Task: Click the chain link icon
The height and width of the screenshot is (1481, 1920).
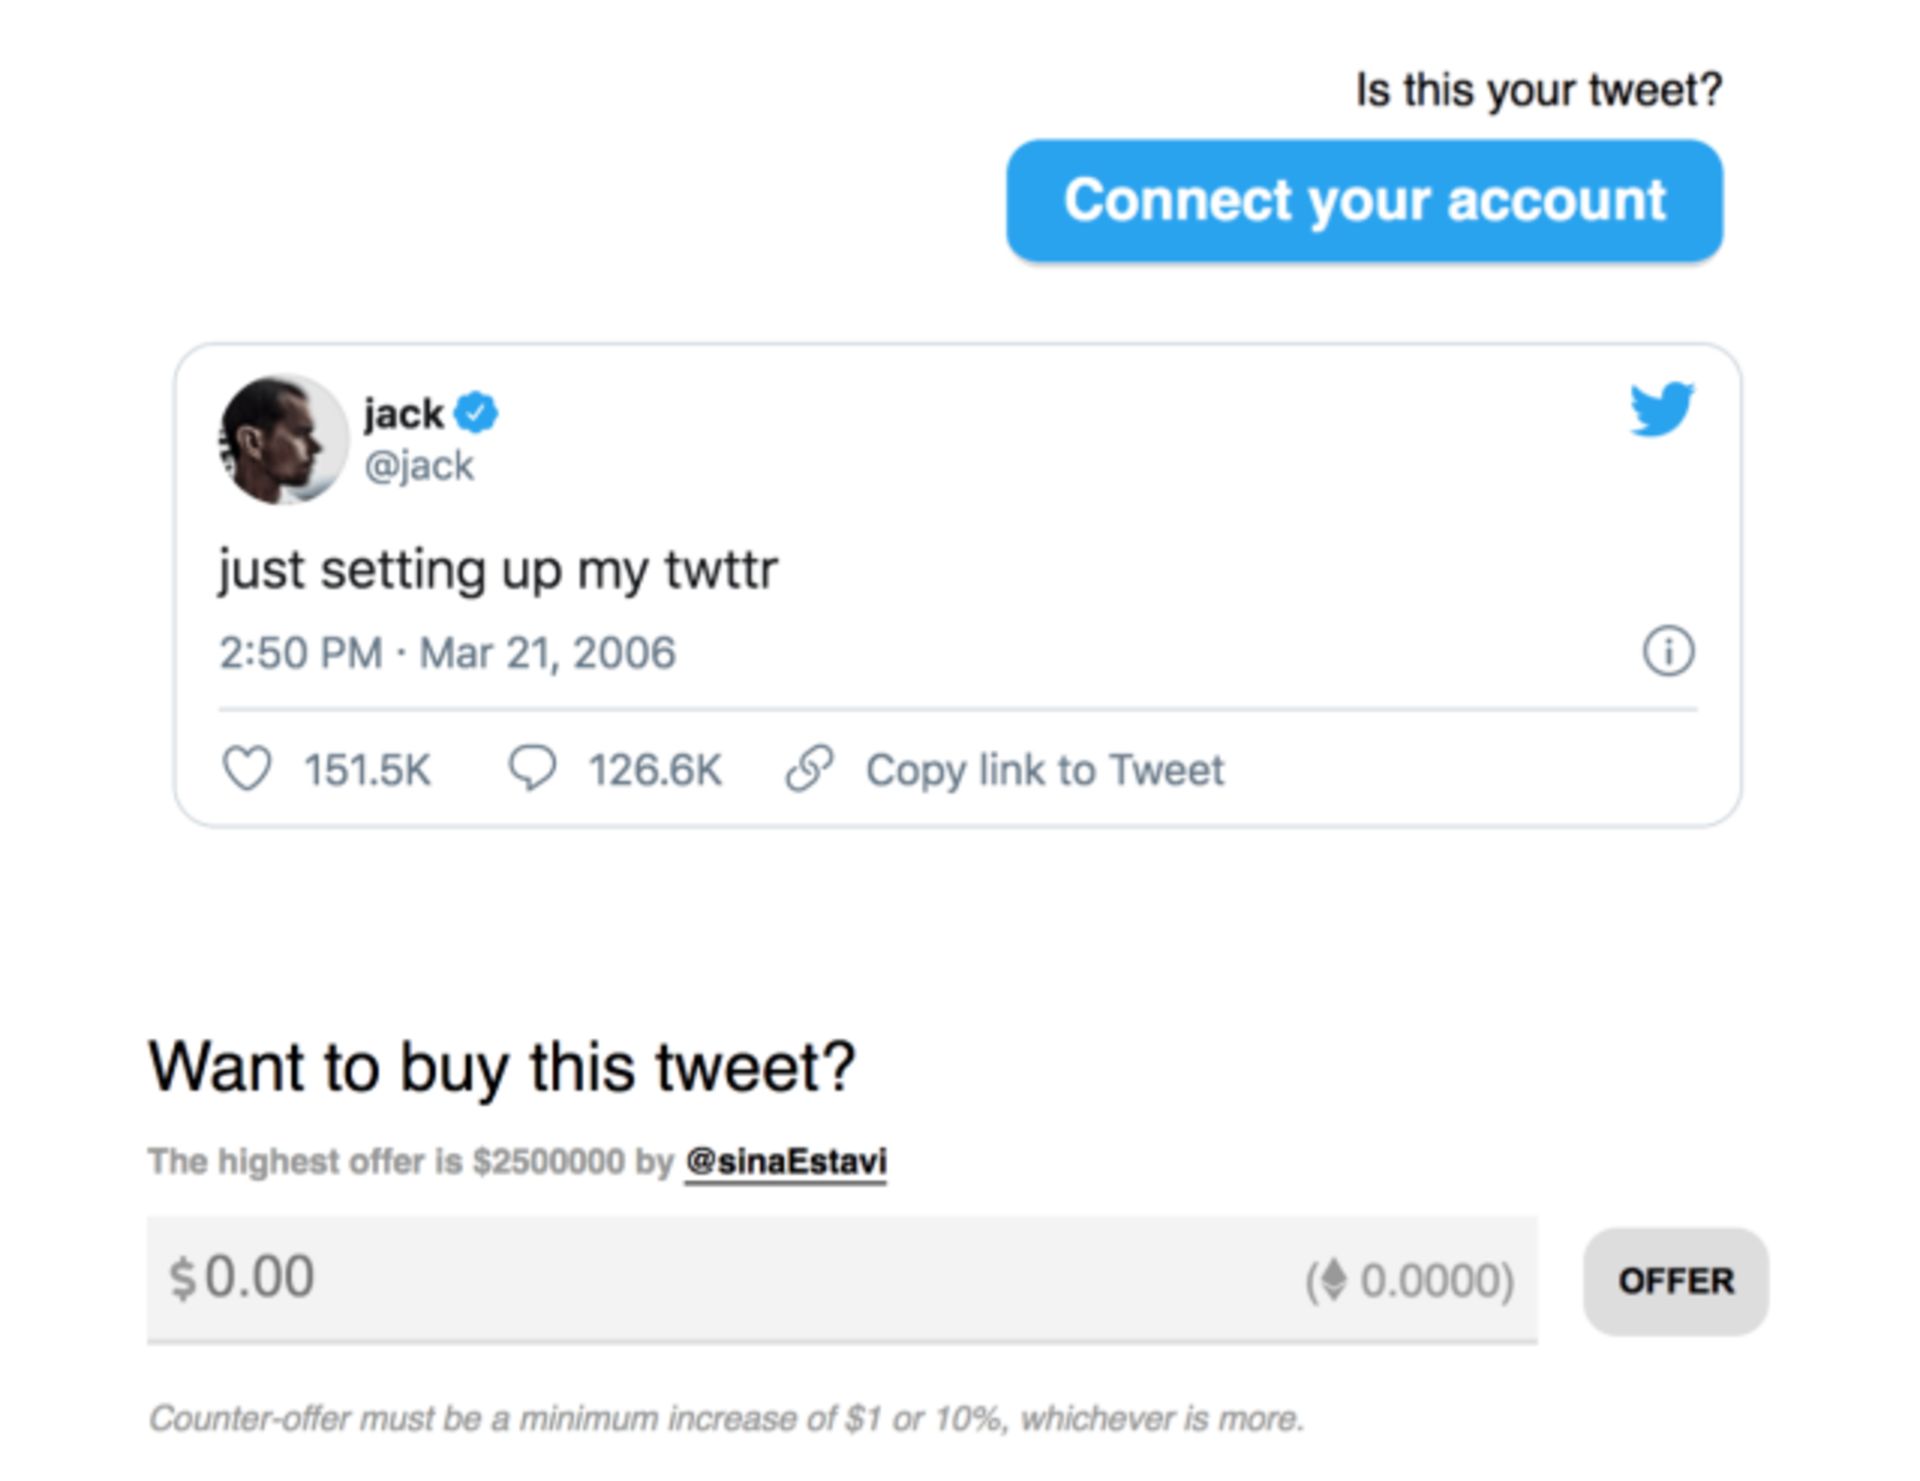Action: 809,769
